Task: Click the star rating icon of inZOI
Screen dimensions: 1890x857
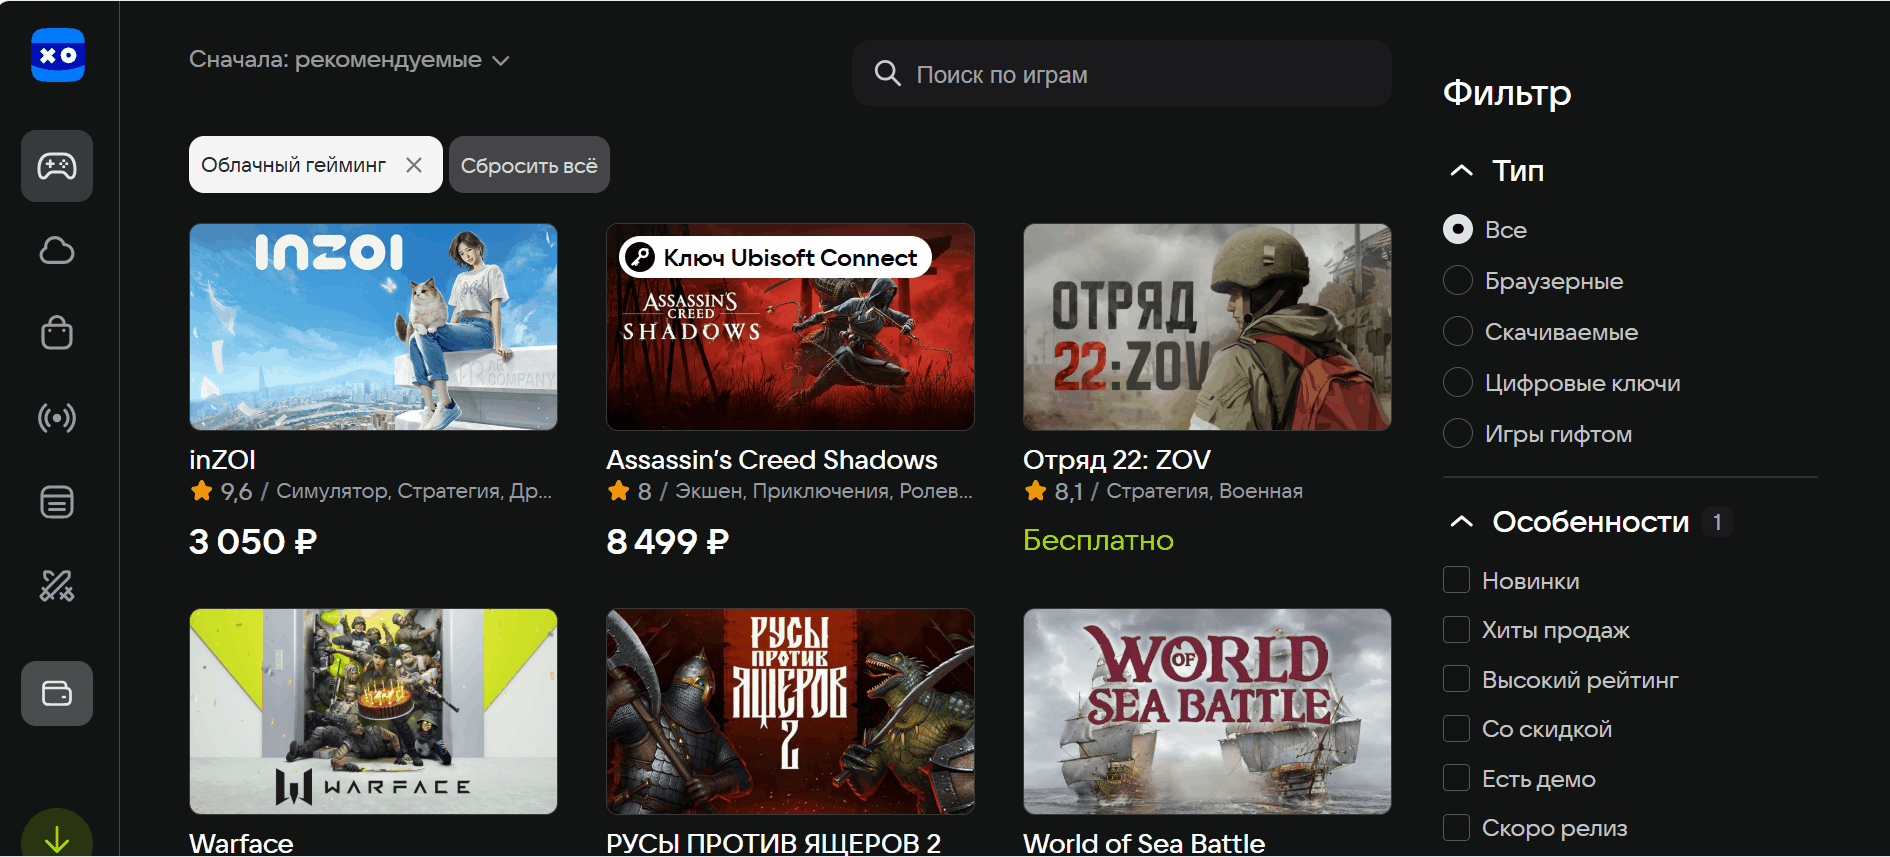Action: 201,491
